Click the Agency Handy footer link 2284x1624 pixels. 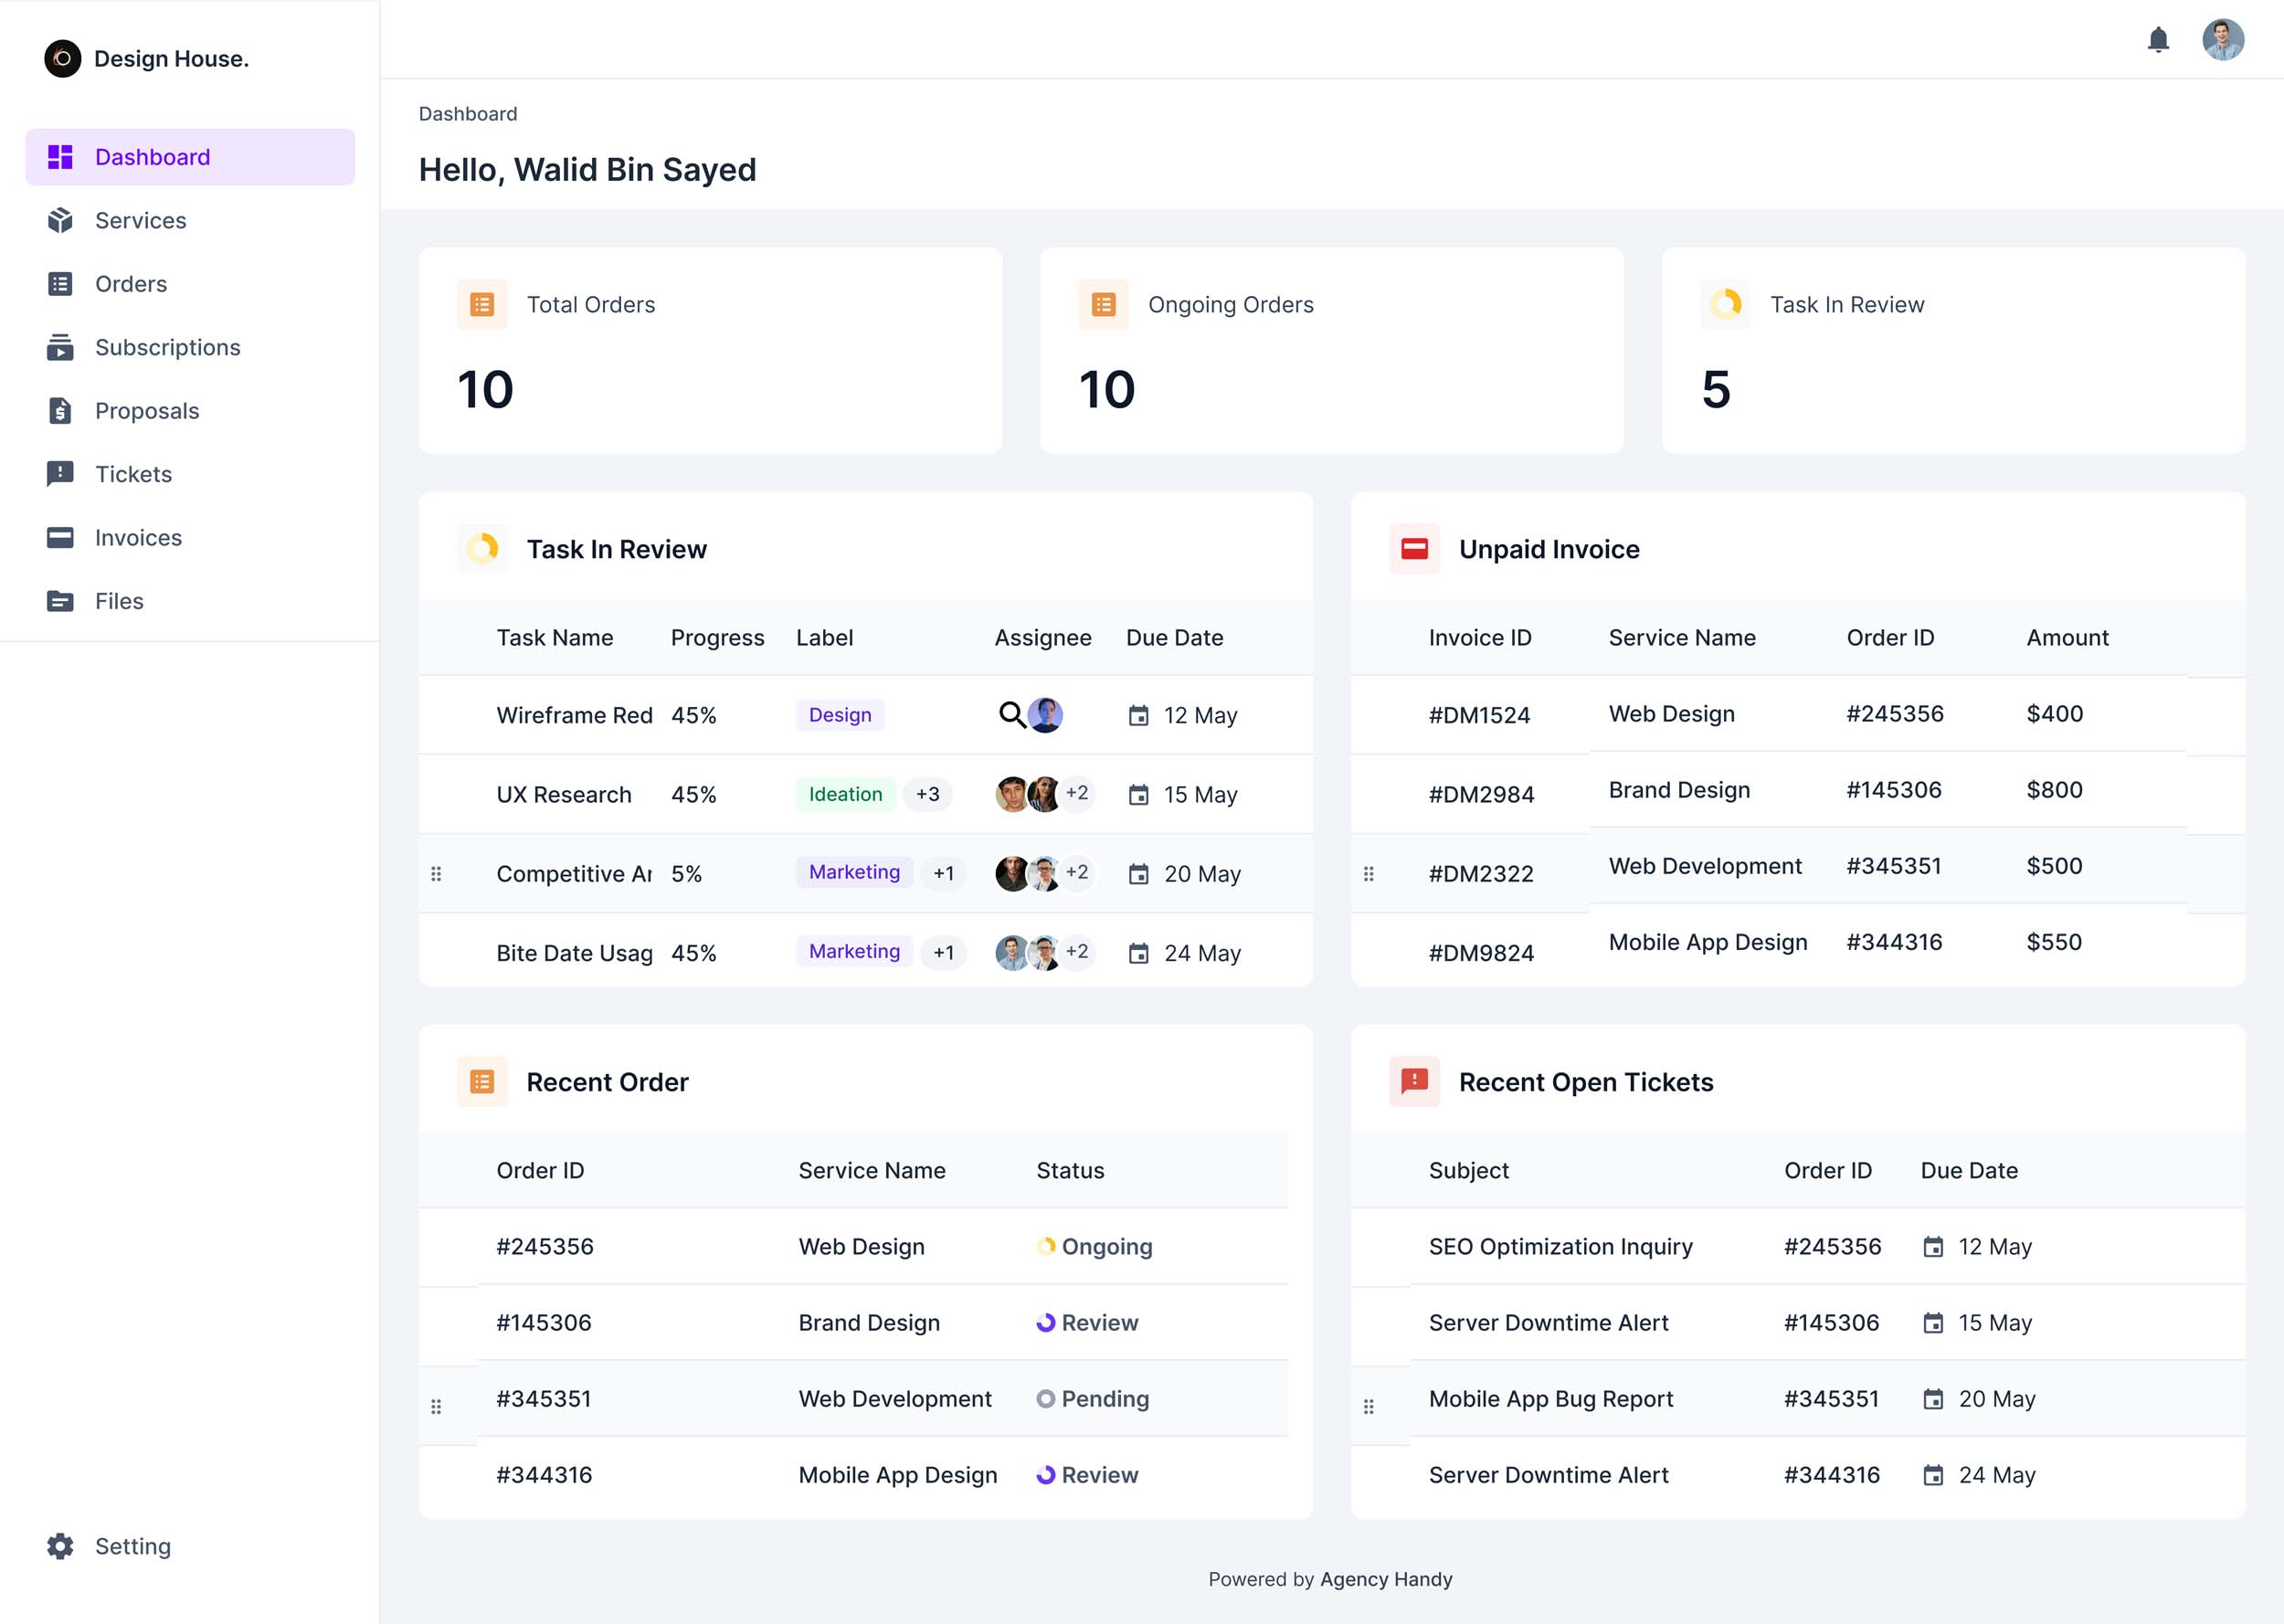click(x=1385, y=1579)
